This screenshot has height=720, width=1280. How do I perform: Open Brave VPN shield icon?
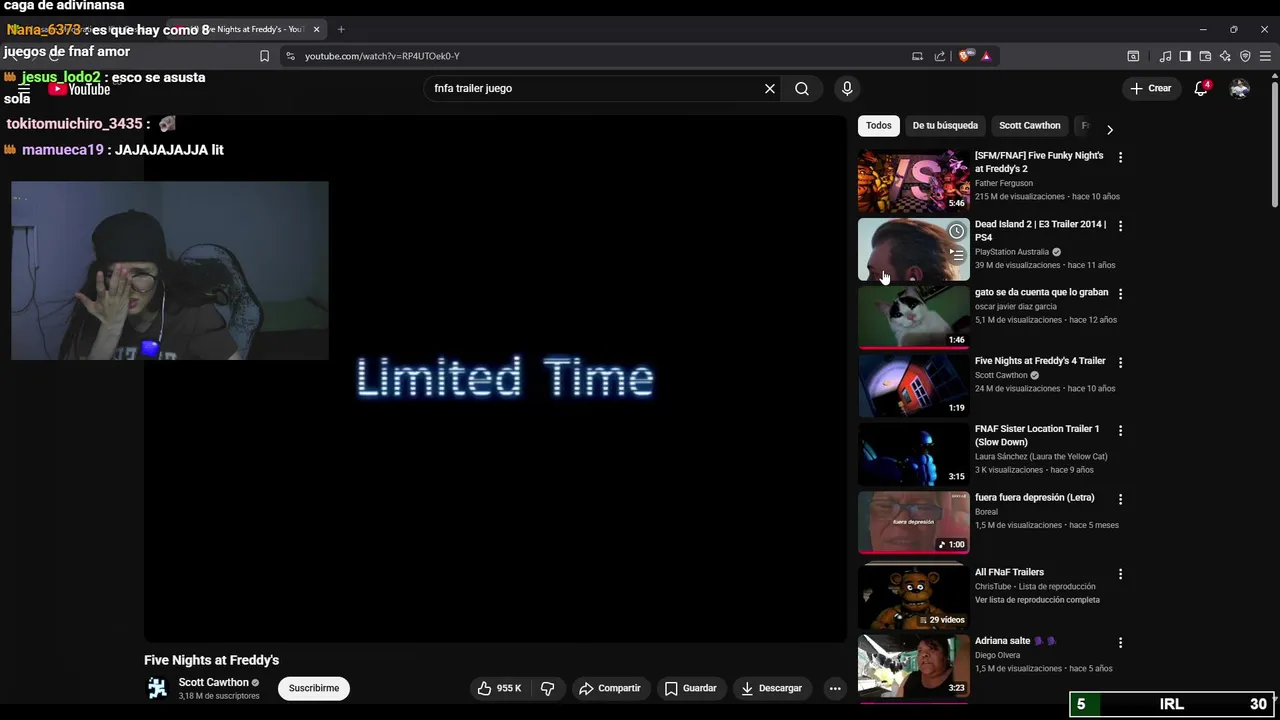click(1245, 56)
